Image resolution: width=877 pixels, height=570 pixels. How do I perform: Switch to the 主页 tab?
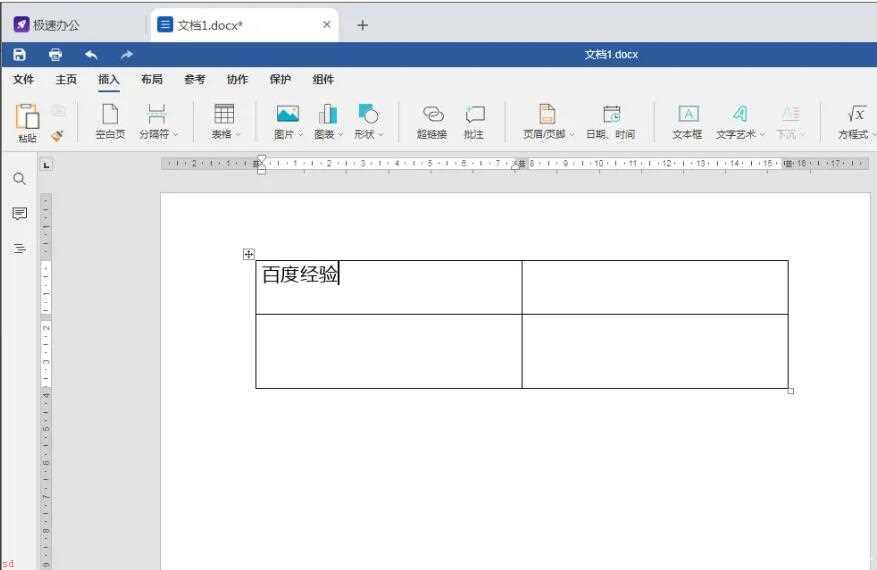click(66, 79)
